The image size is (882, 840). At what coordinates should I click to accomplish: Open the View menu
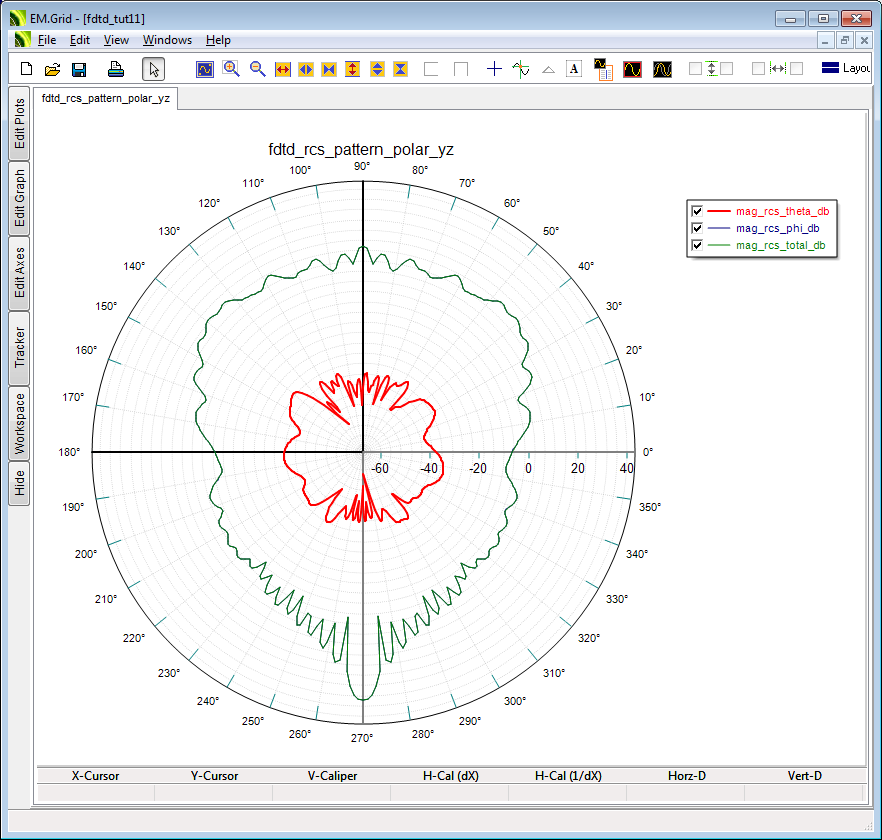point(116,40)
